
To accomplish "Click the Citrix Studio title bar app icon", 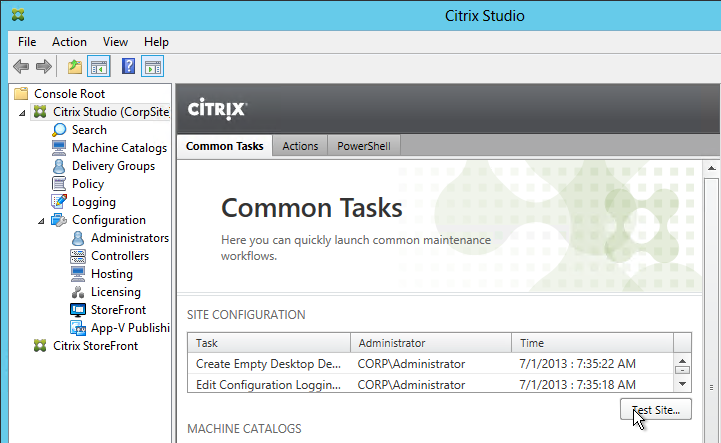I will pyautogui.click(x=18, y=15).
